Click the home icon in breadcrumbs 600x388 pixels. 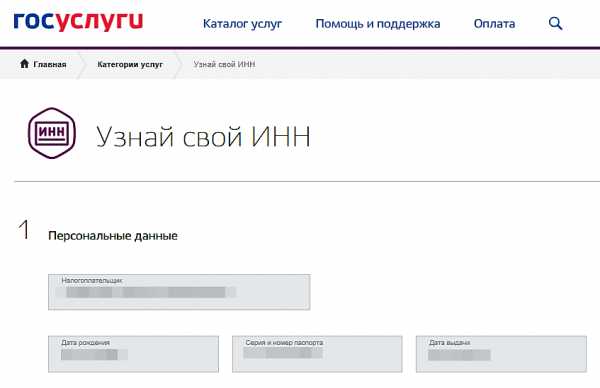point(24,64)
